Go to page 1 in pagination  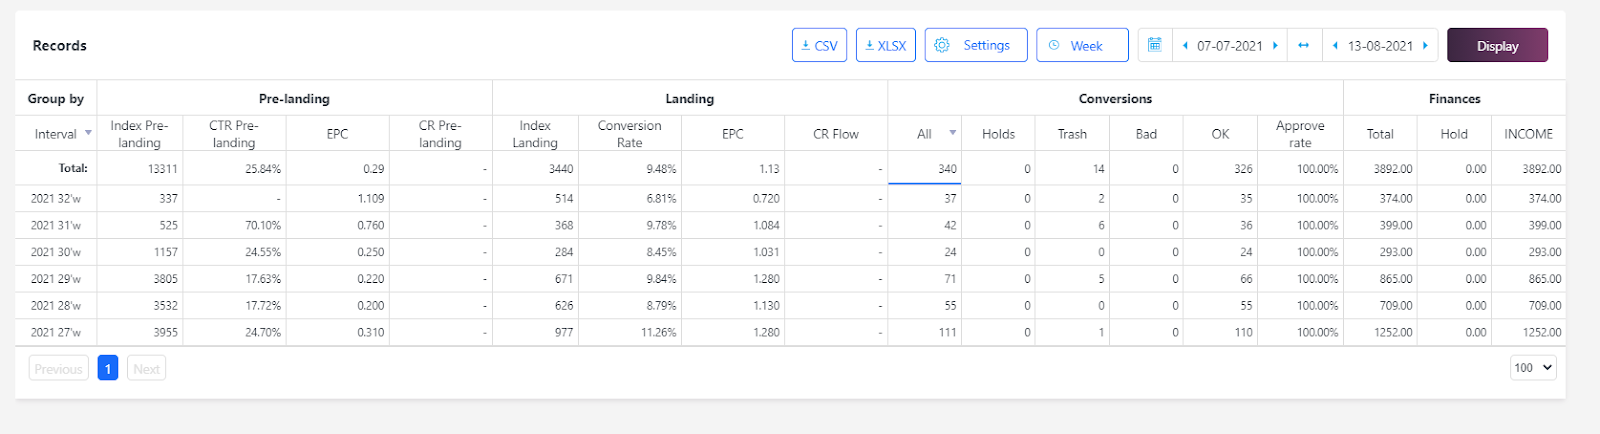[108, 368]
